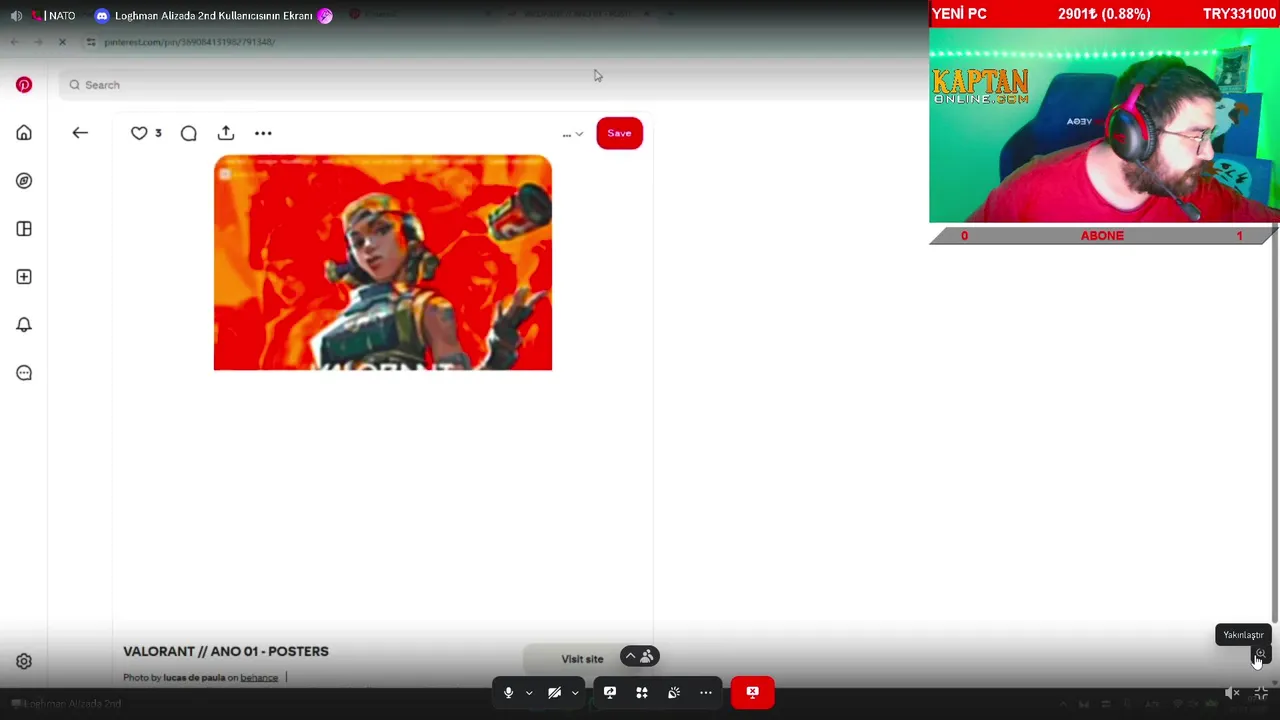The image size is (1280, 720).
Task: Open the behance source link
Action: click(259, 678)
